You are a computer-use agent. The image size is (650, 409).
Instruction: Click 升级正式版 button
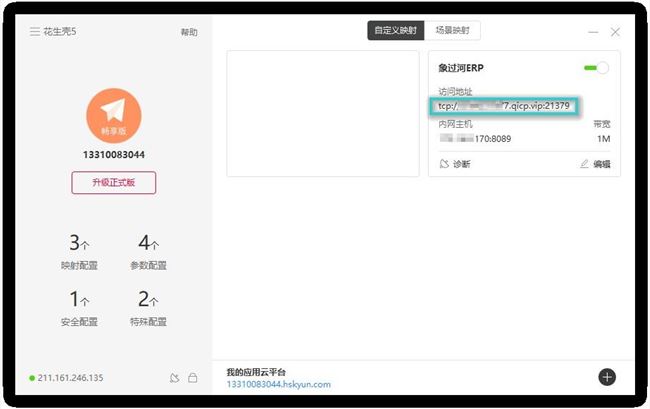click(114, 182)
